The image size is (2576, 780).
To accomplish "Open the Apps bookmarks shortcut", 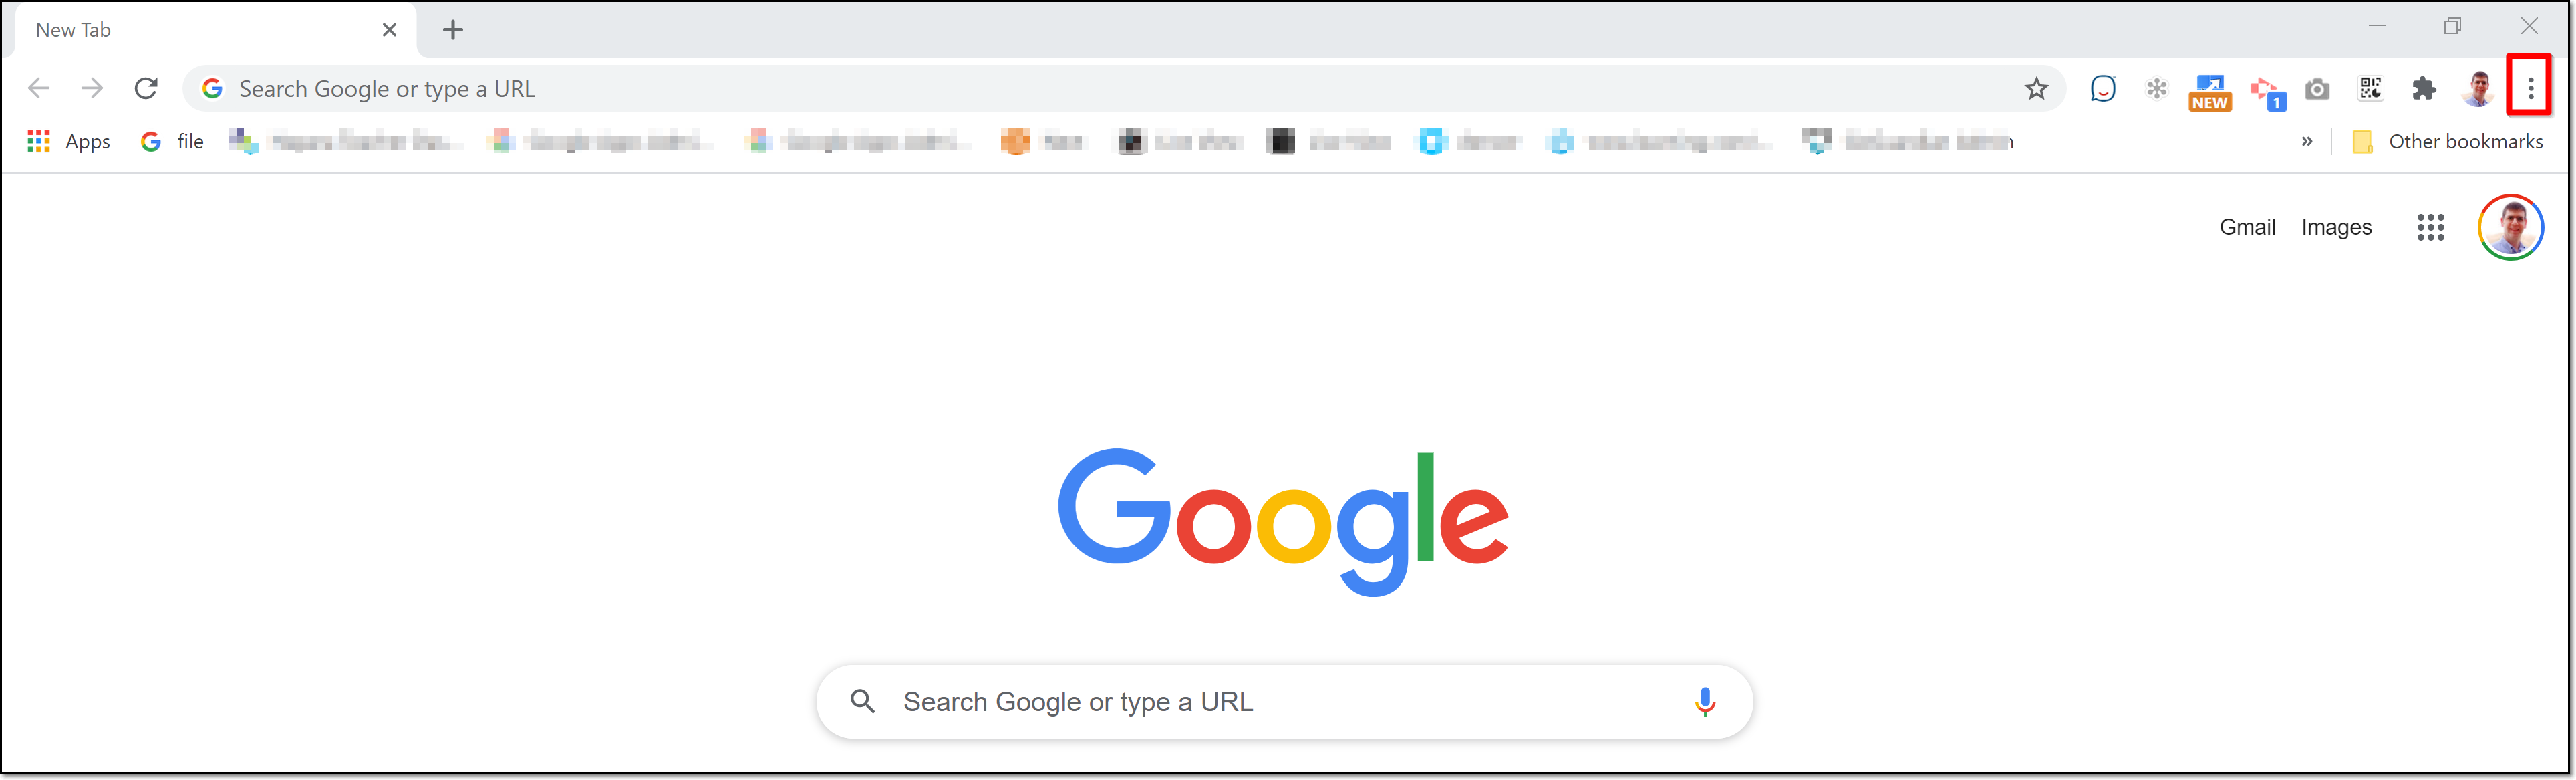I will (x=69, y=142).
